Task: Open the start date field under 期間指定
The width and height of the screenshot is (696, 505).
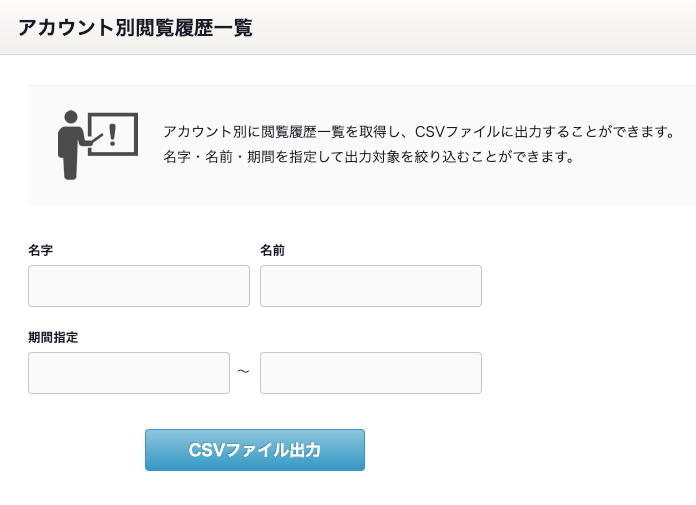Action: [x=129, y=373]
